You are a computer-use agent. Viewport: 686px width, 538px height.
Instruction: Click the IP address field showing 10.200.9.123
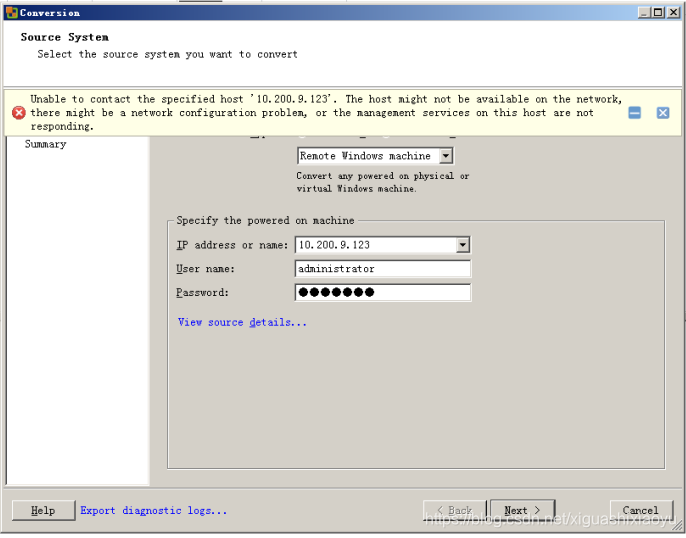click(x=376, y=245)
